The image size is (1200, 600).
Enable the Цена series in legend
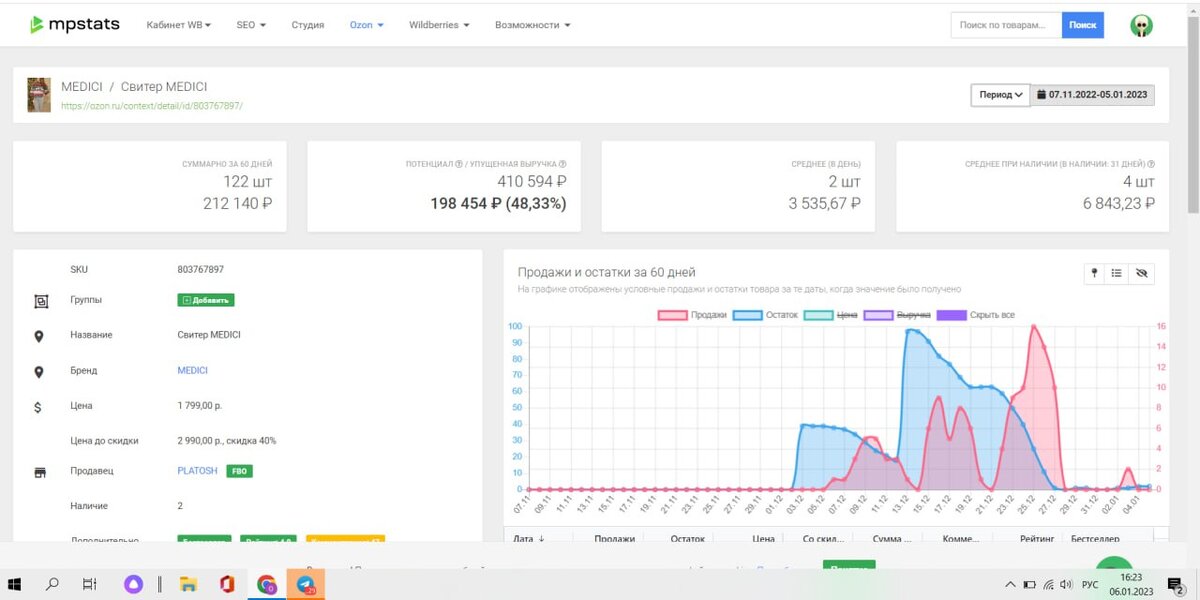(x=831, y=315)
